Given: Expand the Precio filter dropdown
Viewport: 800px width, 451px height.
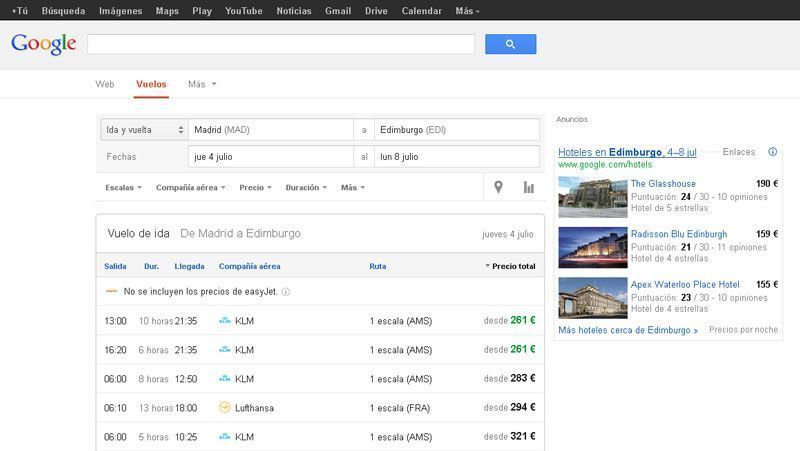Looking at the screenshot, I should [x=255, y=188].
